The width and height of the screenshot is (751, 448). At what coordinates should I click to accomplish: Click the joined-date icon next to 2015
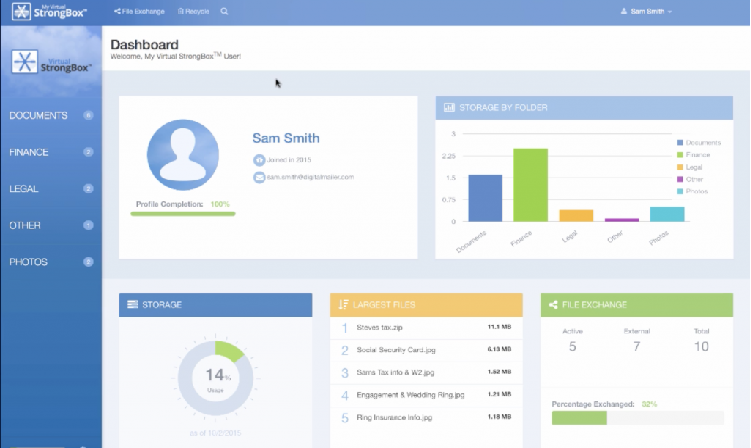pos(259,160)
